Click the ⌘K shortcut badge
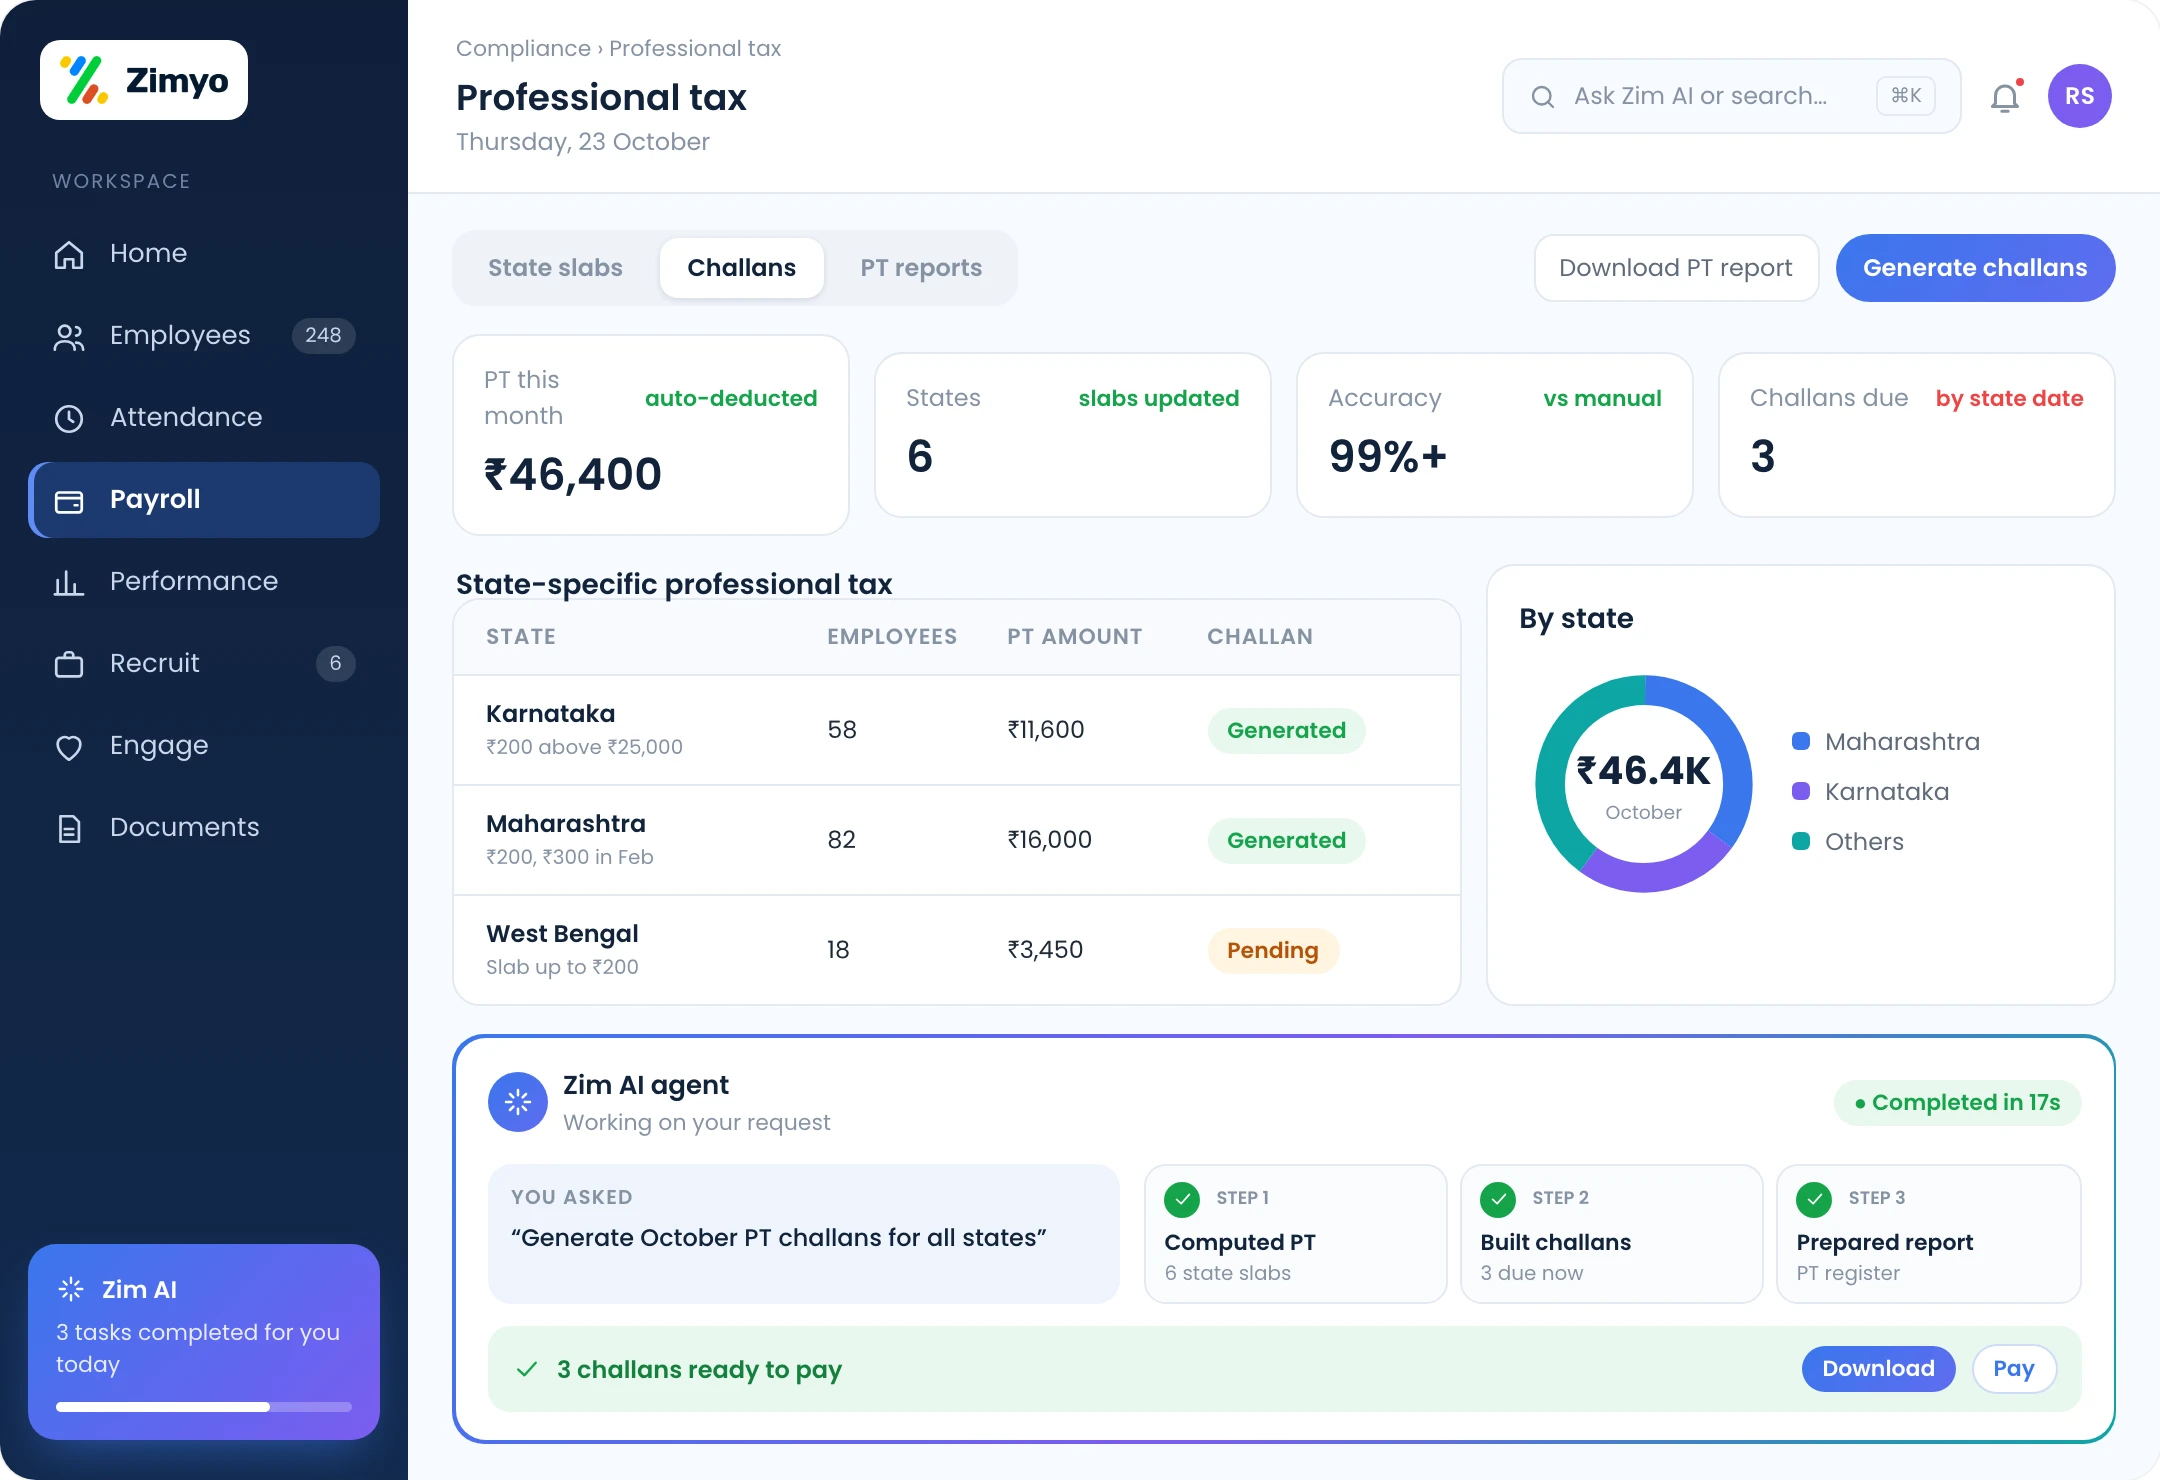 [1906, 96]
